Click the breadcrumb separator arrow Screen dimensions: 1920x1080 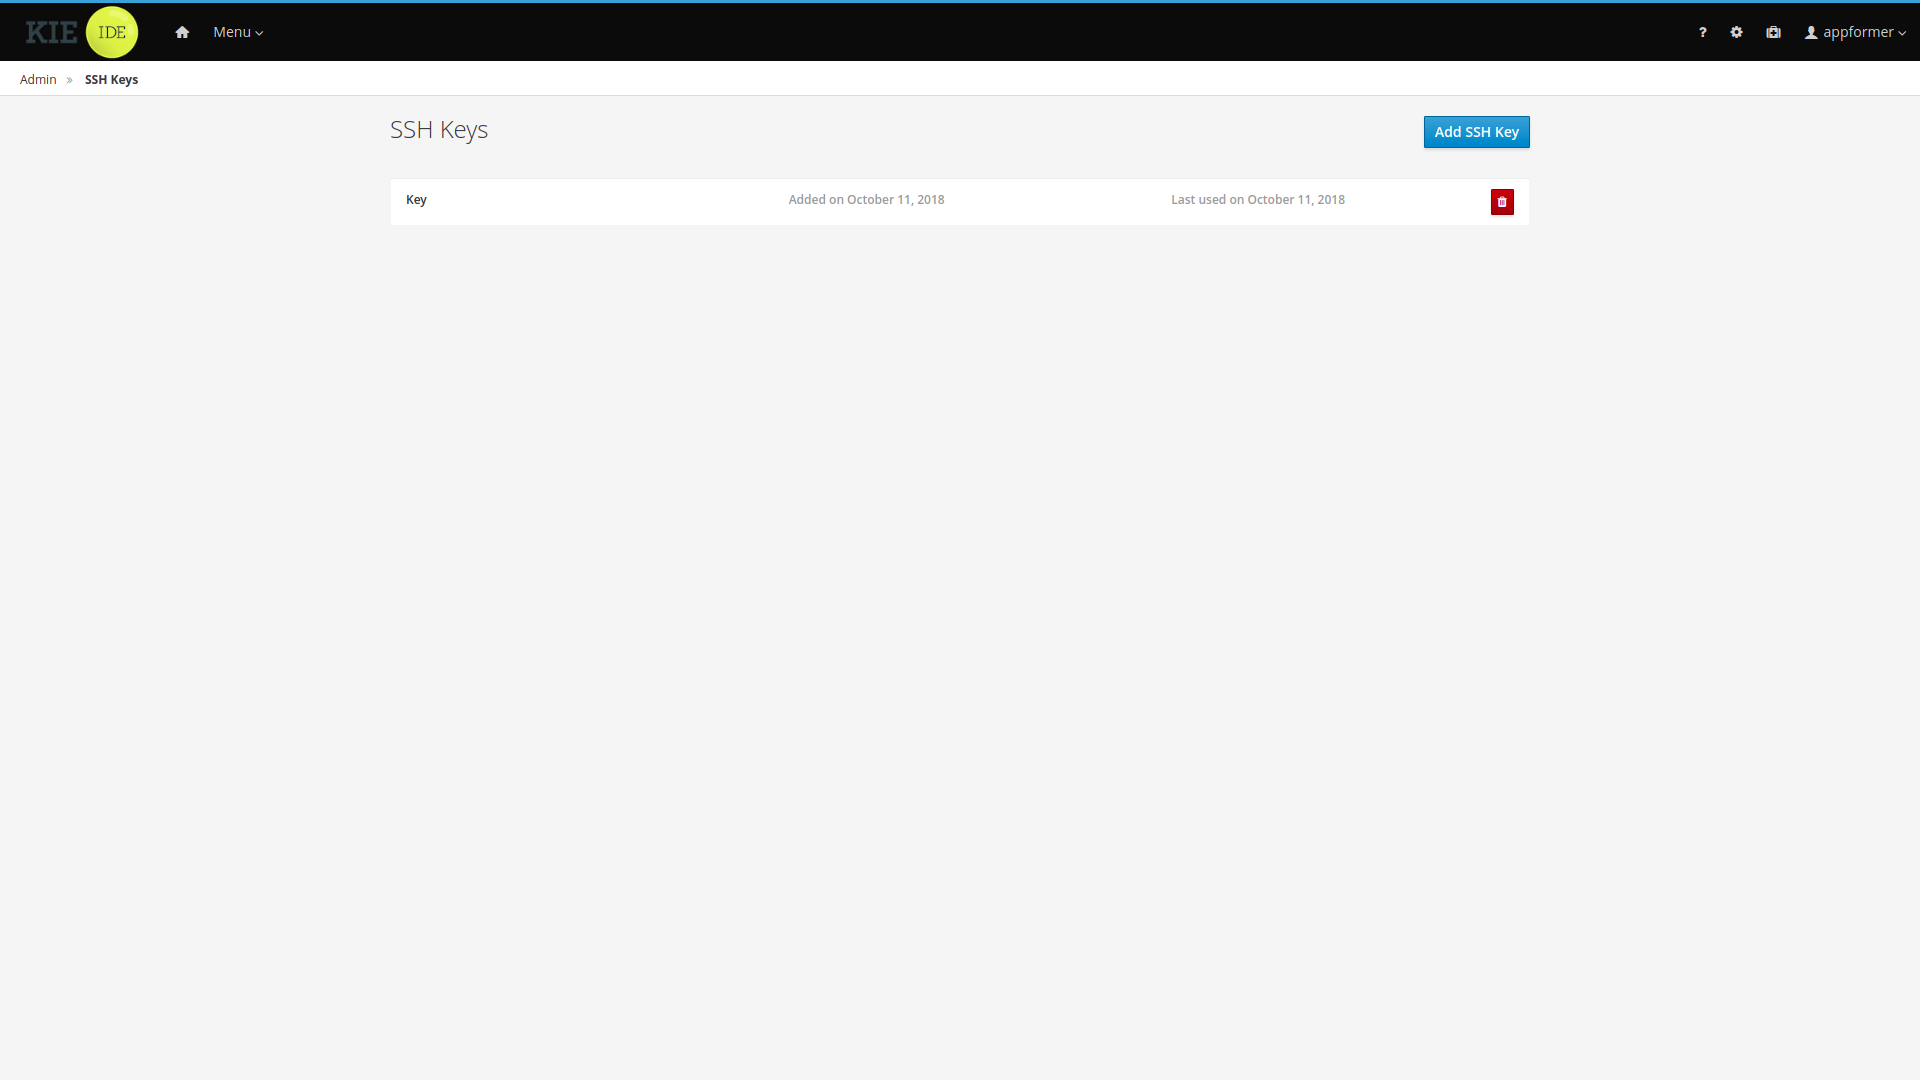pos(69,80)
